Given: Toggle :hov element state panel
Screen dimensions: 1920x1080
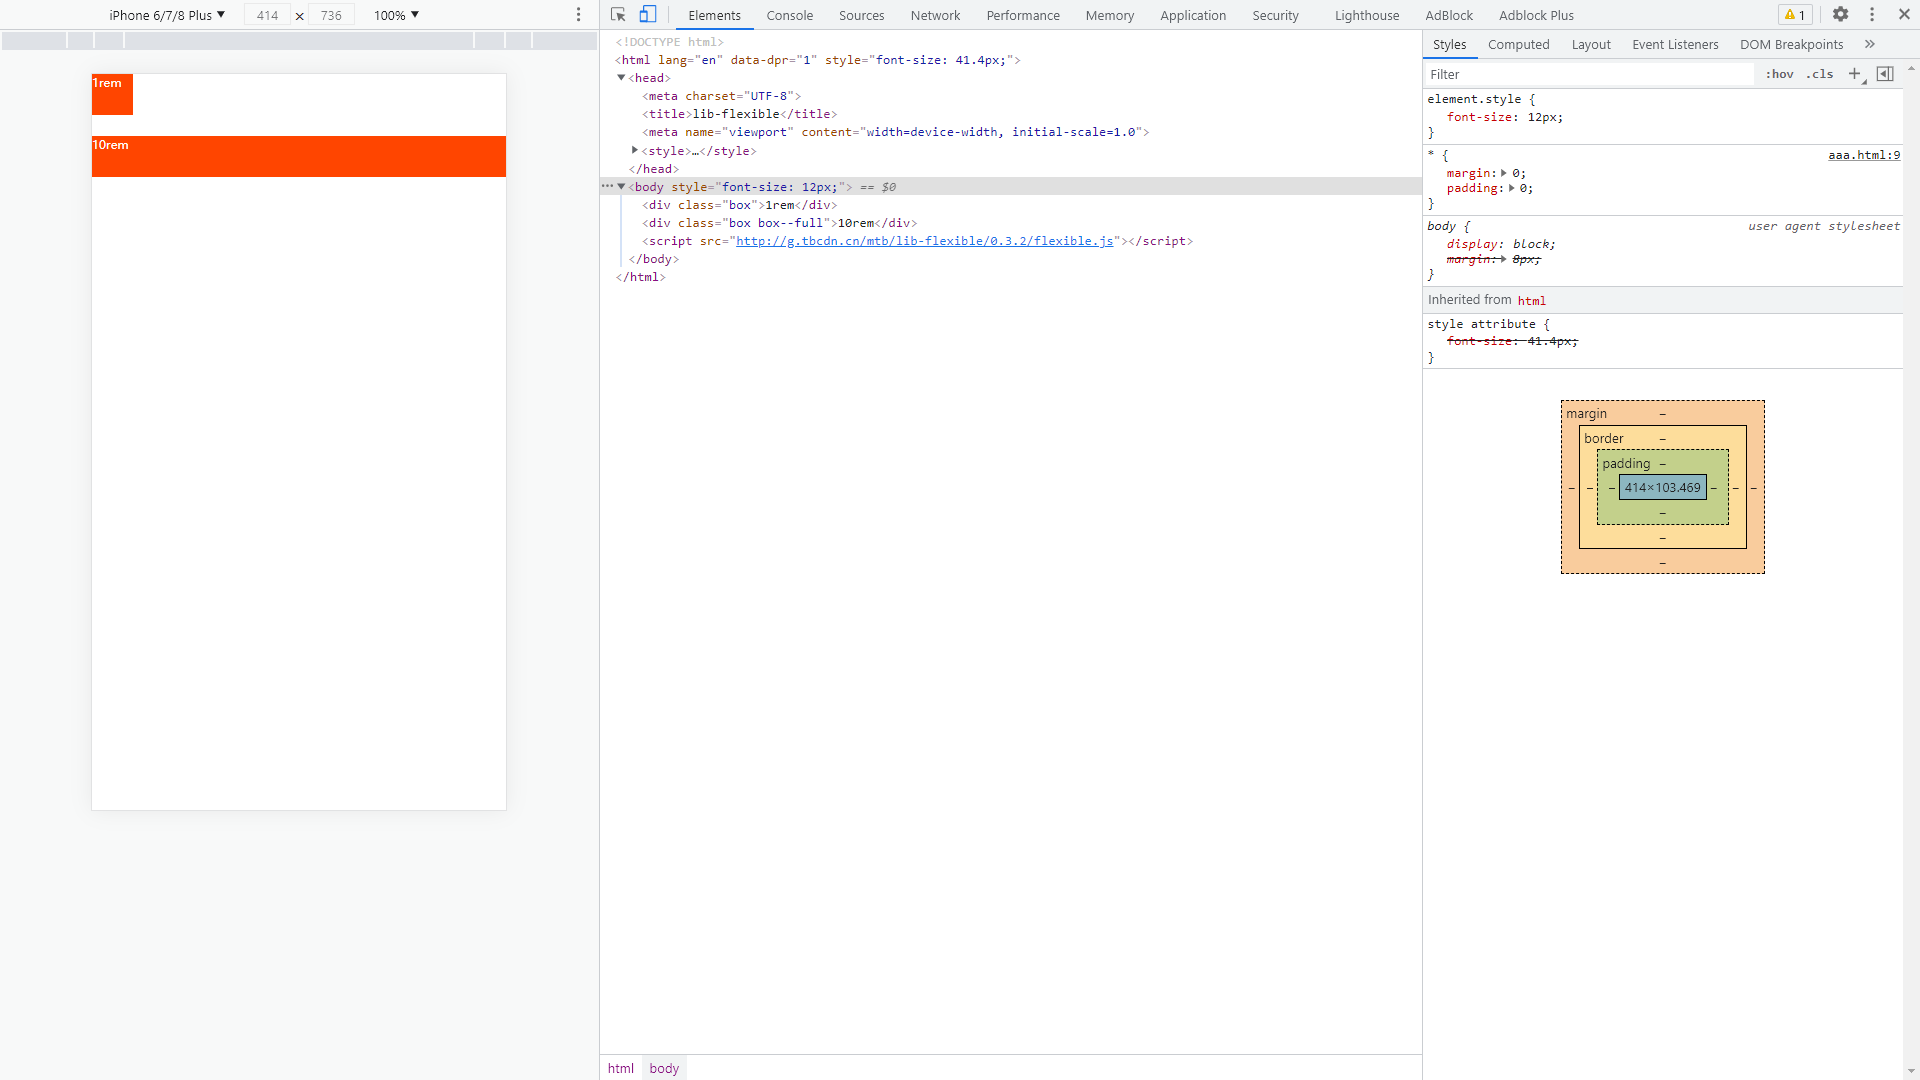Looking at the screenshot, I should 1779,74.
